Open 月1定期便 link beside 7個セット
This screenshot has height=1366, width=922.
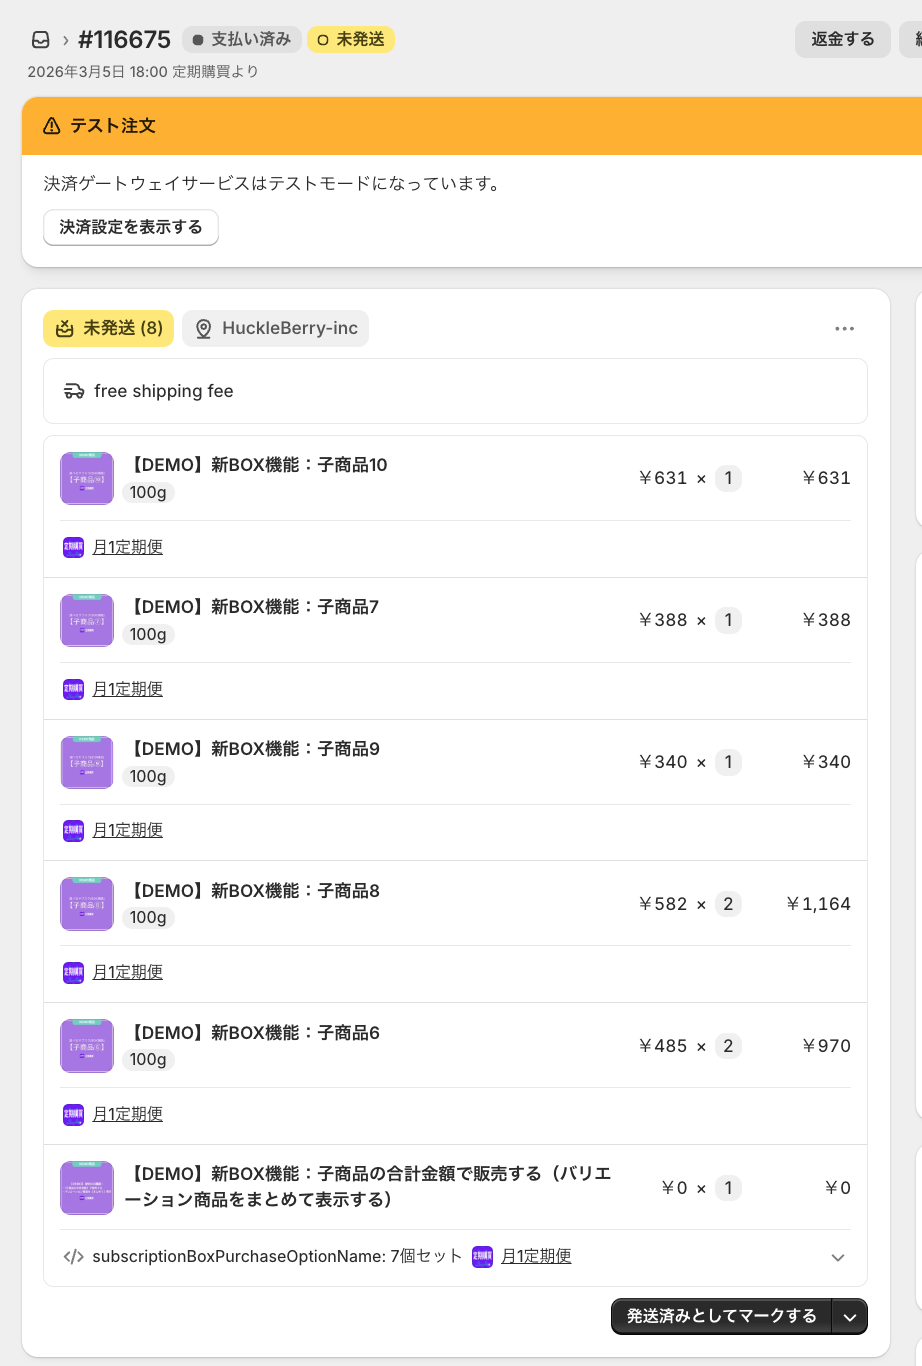536,1256
